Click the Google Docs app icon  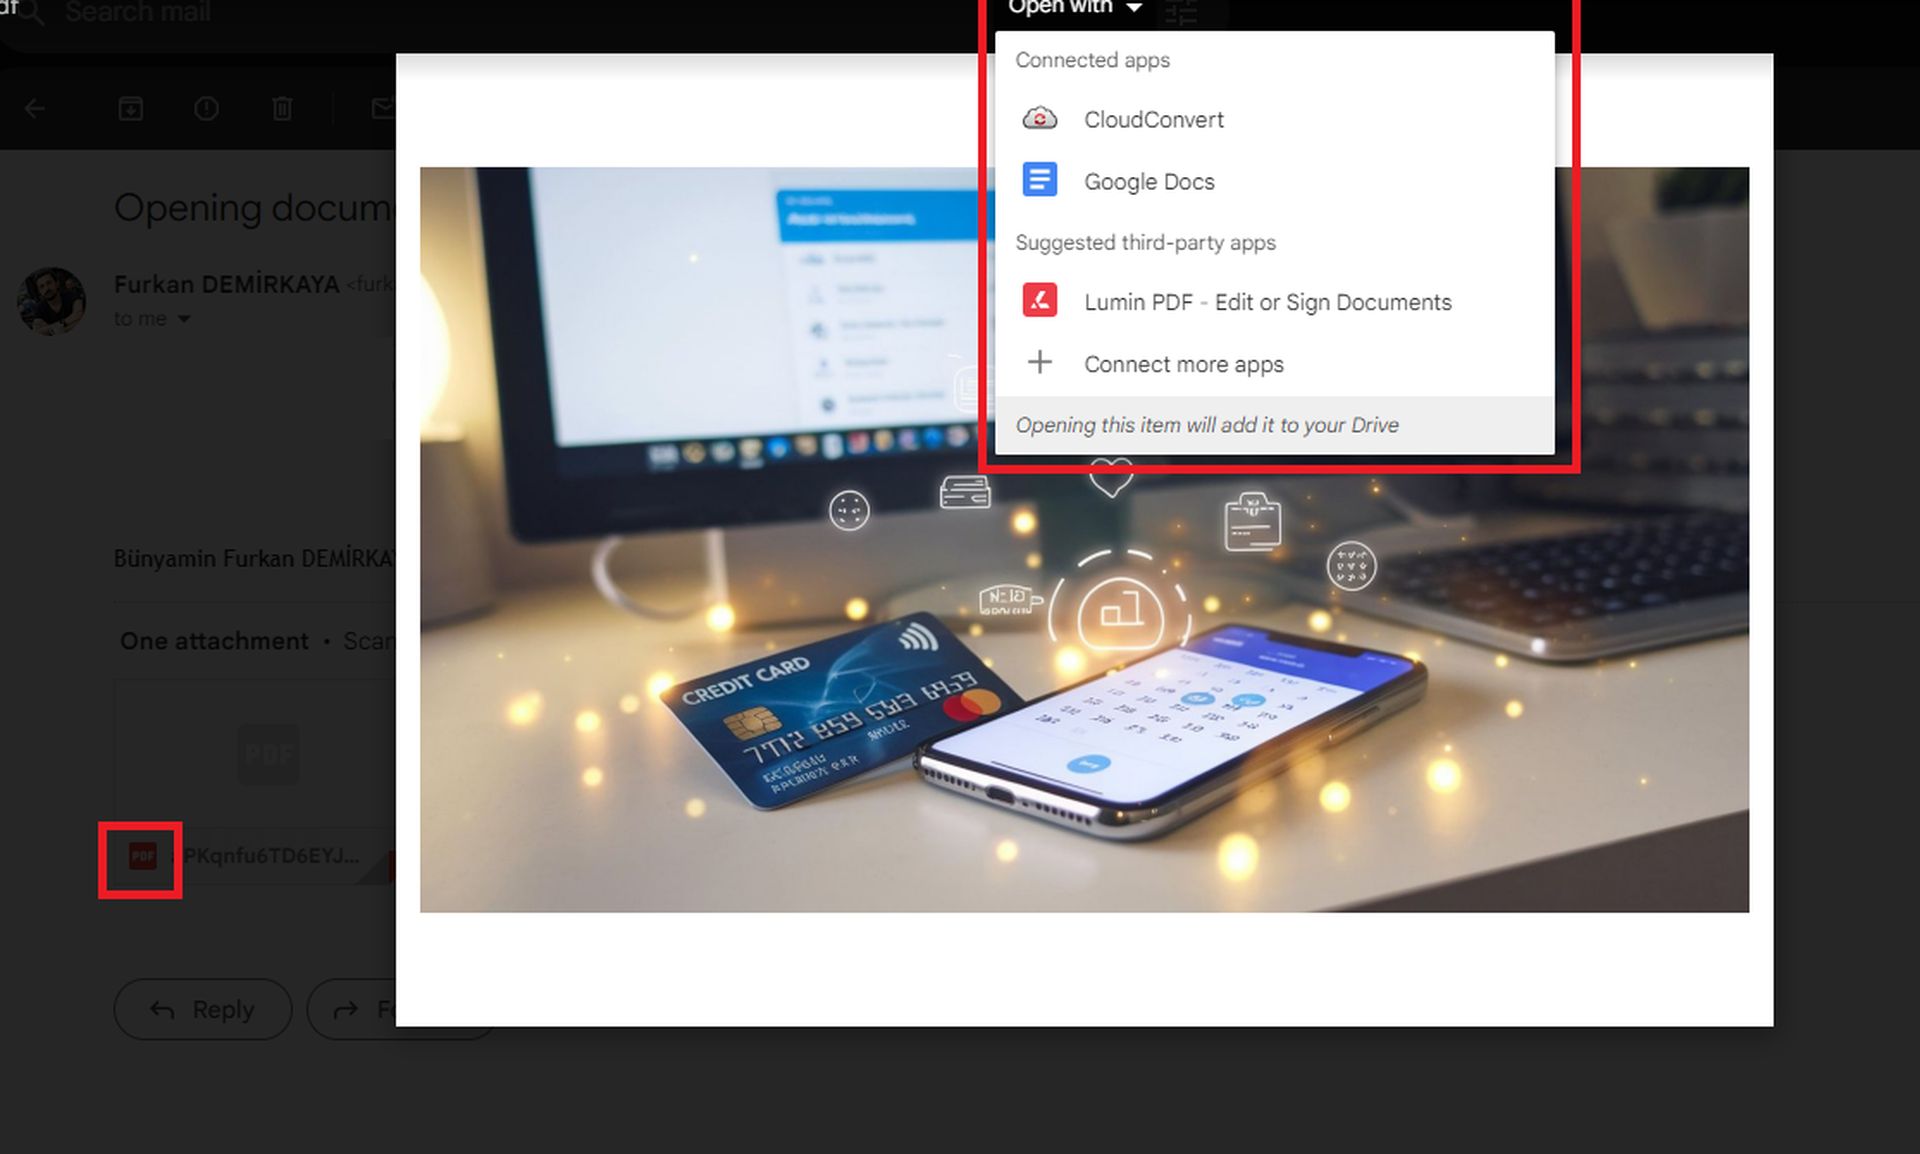(x=1040, y=180)
